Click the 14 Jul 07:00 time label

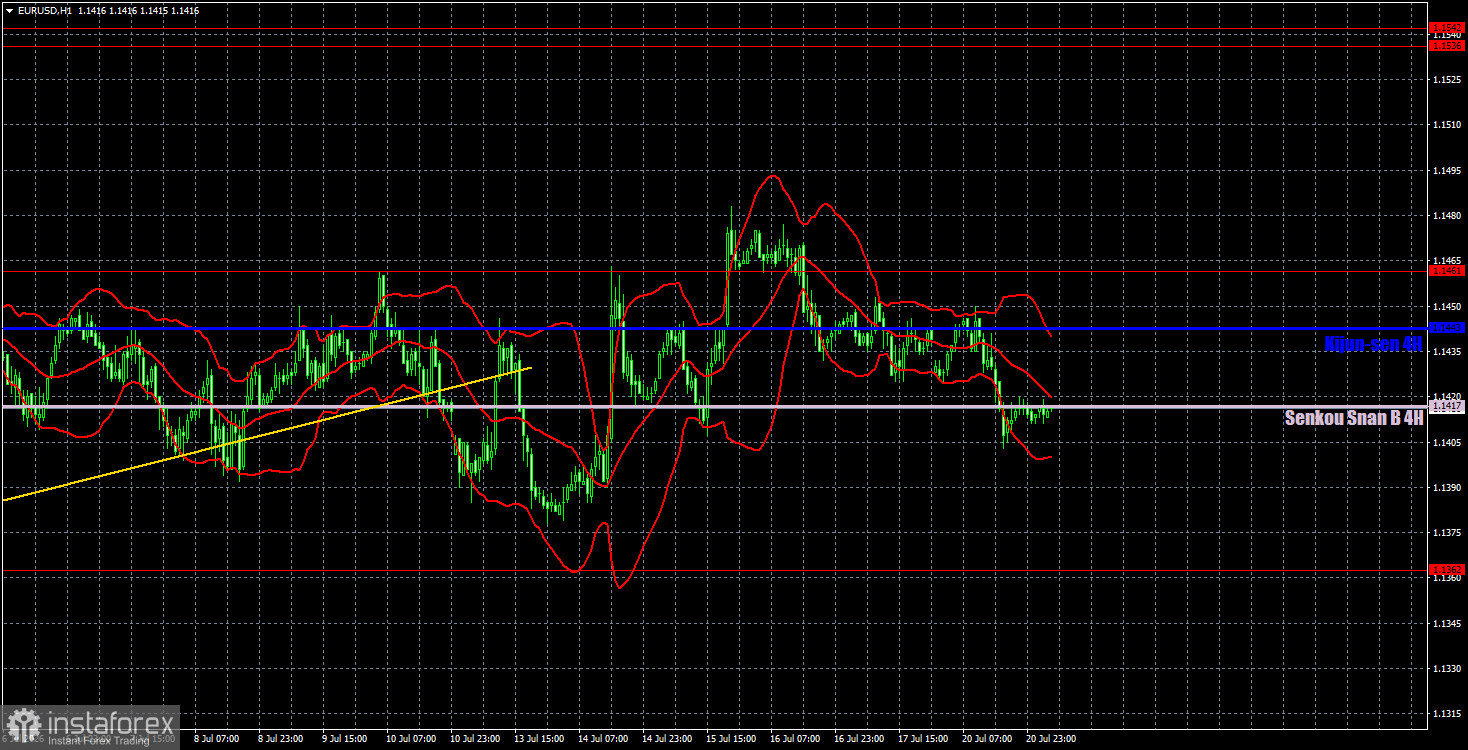[601, 739]
